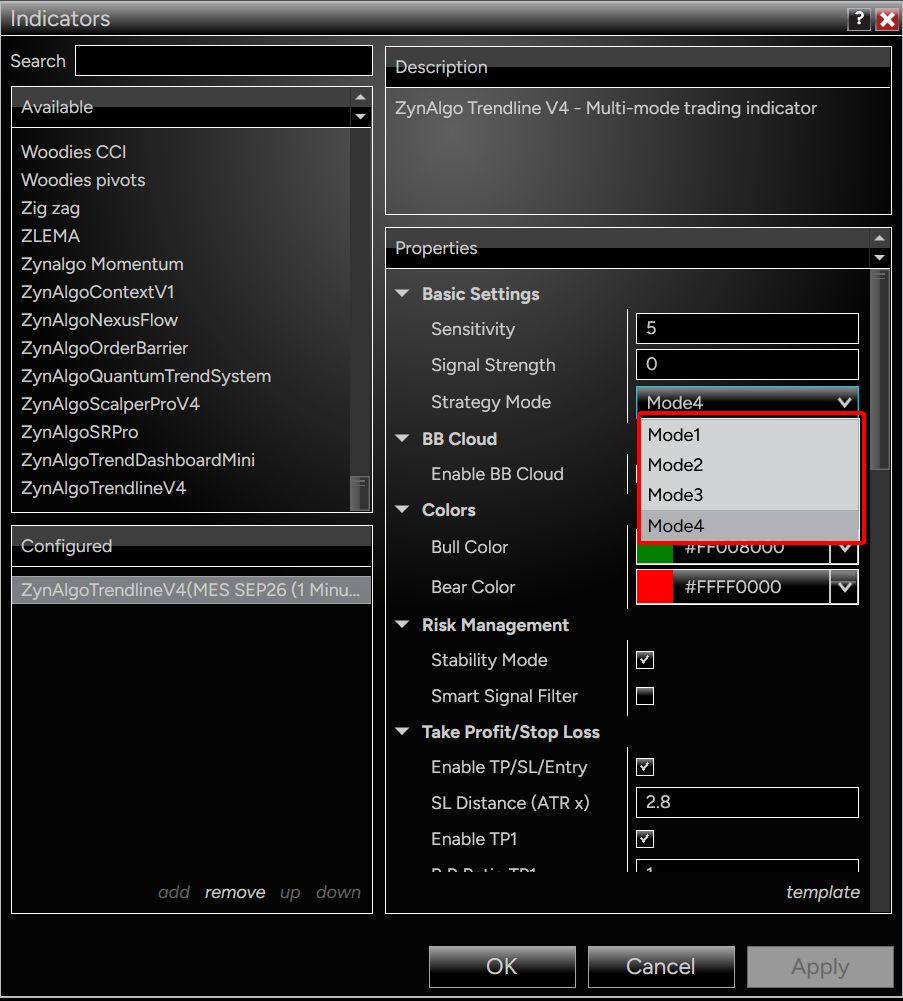Viewport: 903px width, 1001px height.
Task: Select Zynalgo Momentum indicator
Action: [x=102, y=264]
